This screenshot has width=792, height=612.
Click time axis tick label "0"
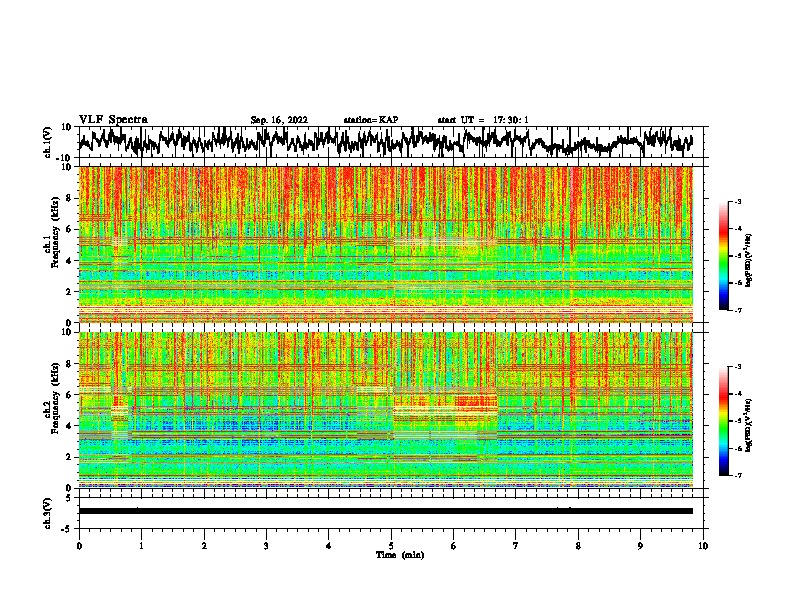[79, 546]
